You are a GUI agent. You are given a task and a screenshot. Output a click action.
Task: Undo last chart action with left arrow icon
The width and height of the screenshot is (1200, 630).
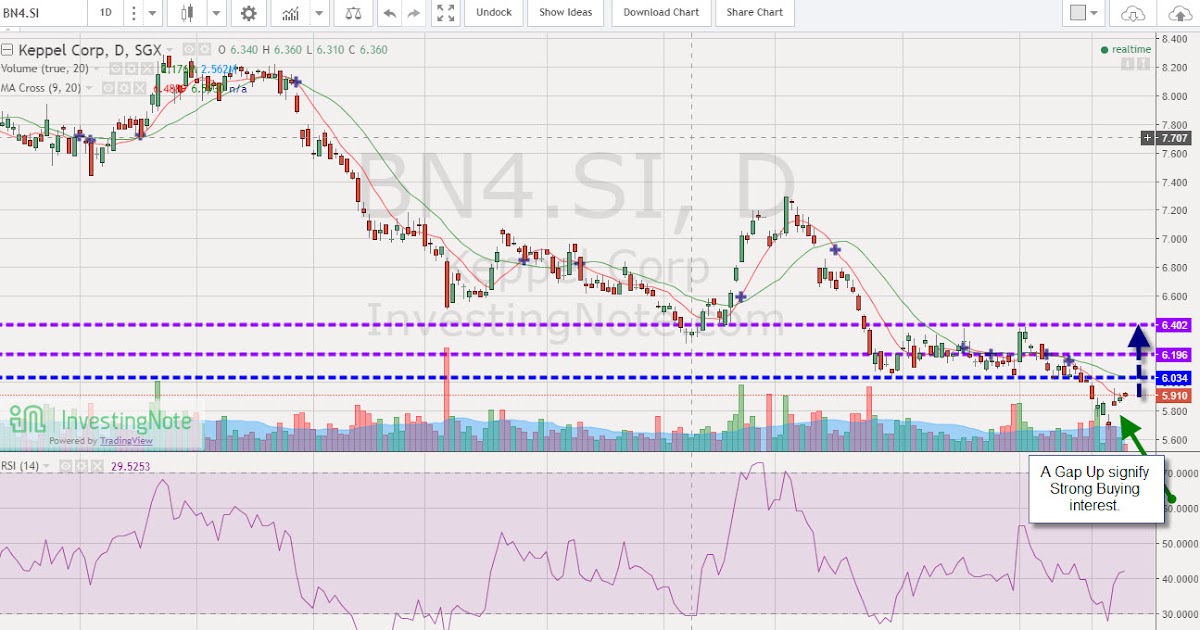[x=390, y=13]
